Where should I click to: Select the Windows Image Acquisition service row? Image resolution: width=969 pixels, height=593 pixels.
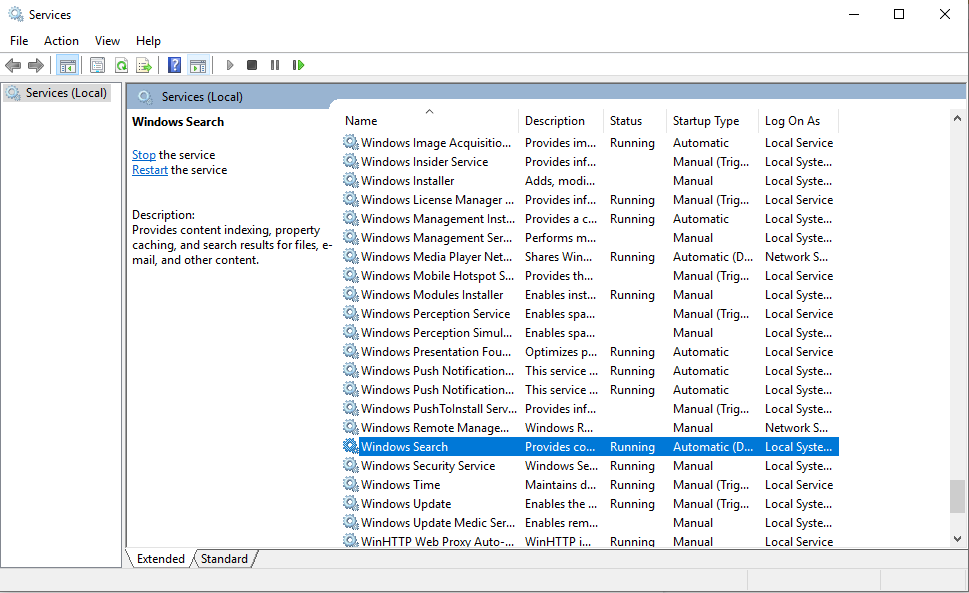(590, 143)
